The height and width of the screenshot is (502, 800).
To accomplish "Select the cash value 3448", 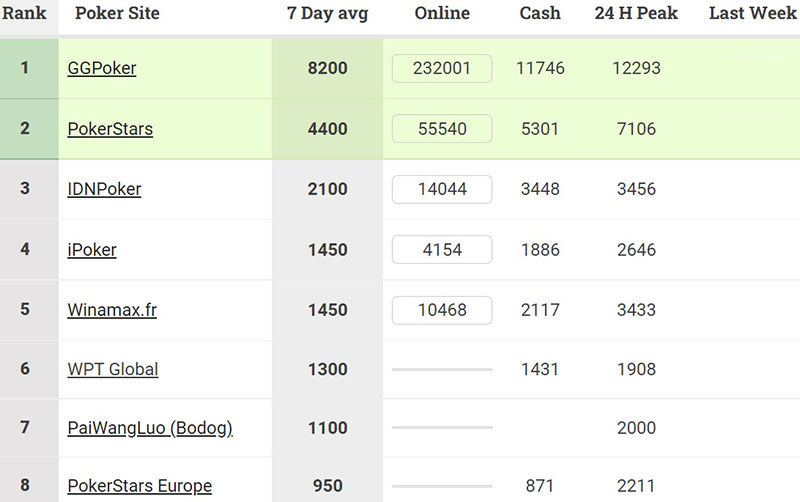I will [x=540, y=189].
